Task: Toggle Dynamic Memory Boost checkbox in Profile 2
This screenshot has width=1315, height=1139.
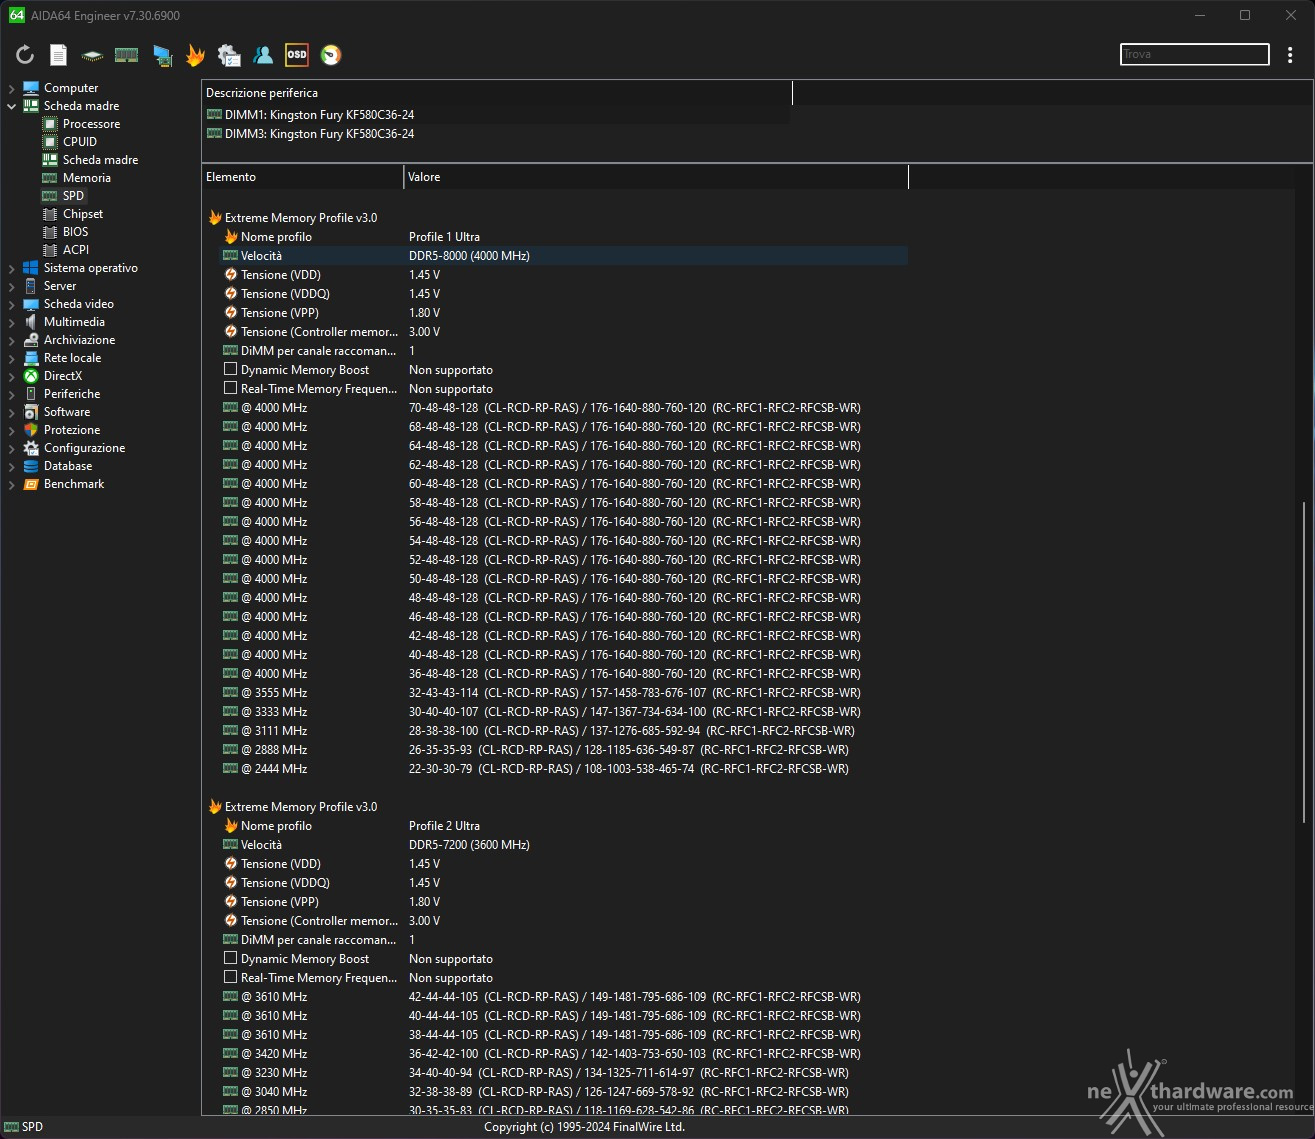Action: click(x=230, y=958)
